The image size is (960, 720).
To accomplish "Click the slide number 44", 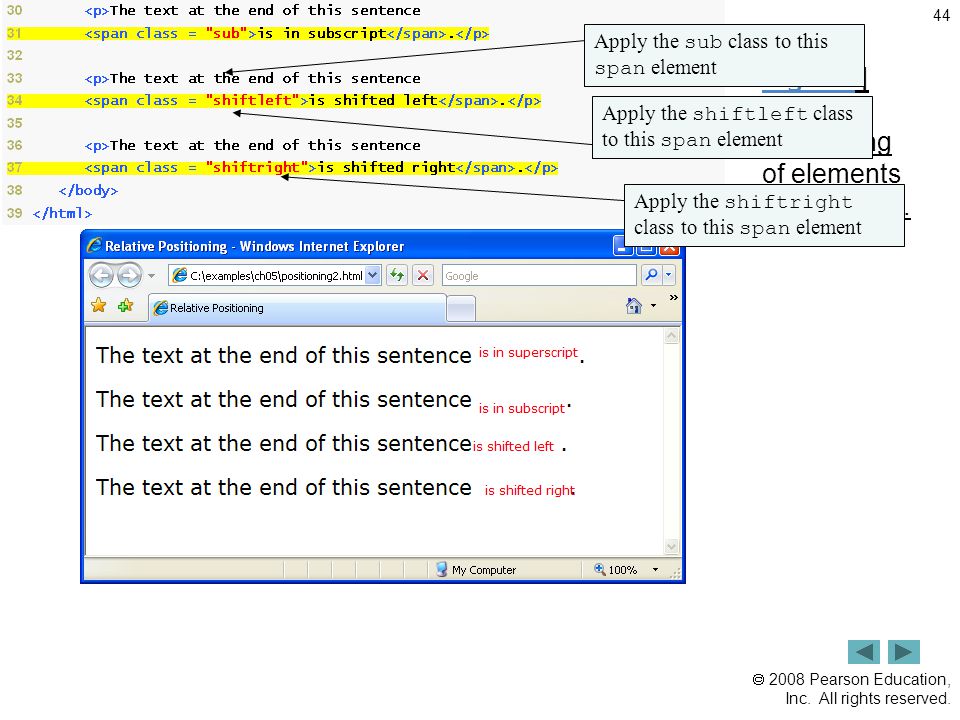I will (x=941, y=15).
